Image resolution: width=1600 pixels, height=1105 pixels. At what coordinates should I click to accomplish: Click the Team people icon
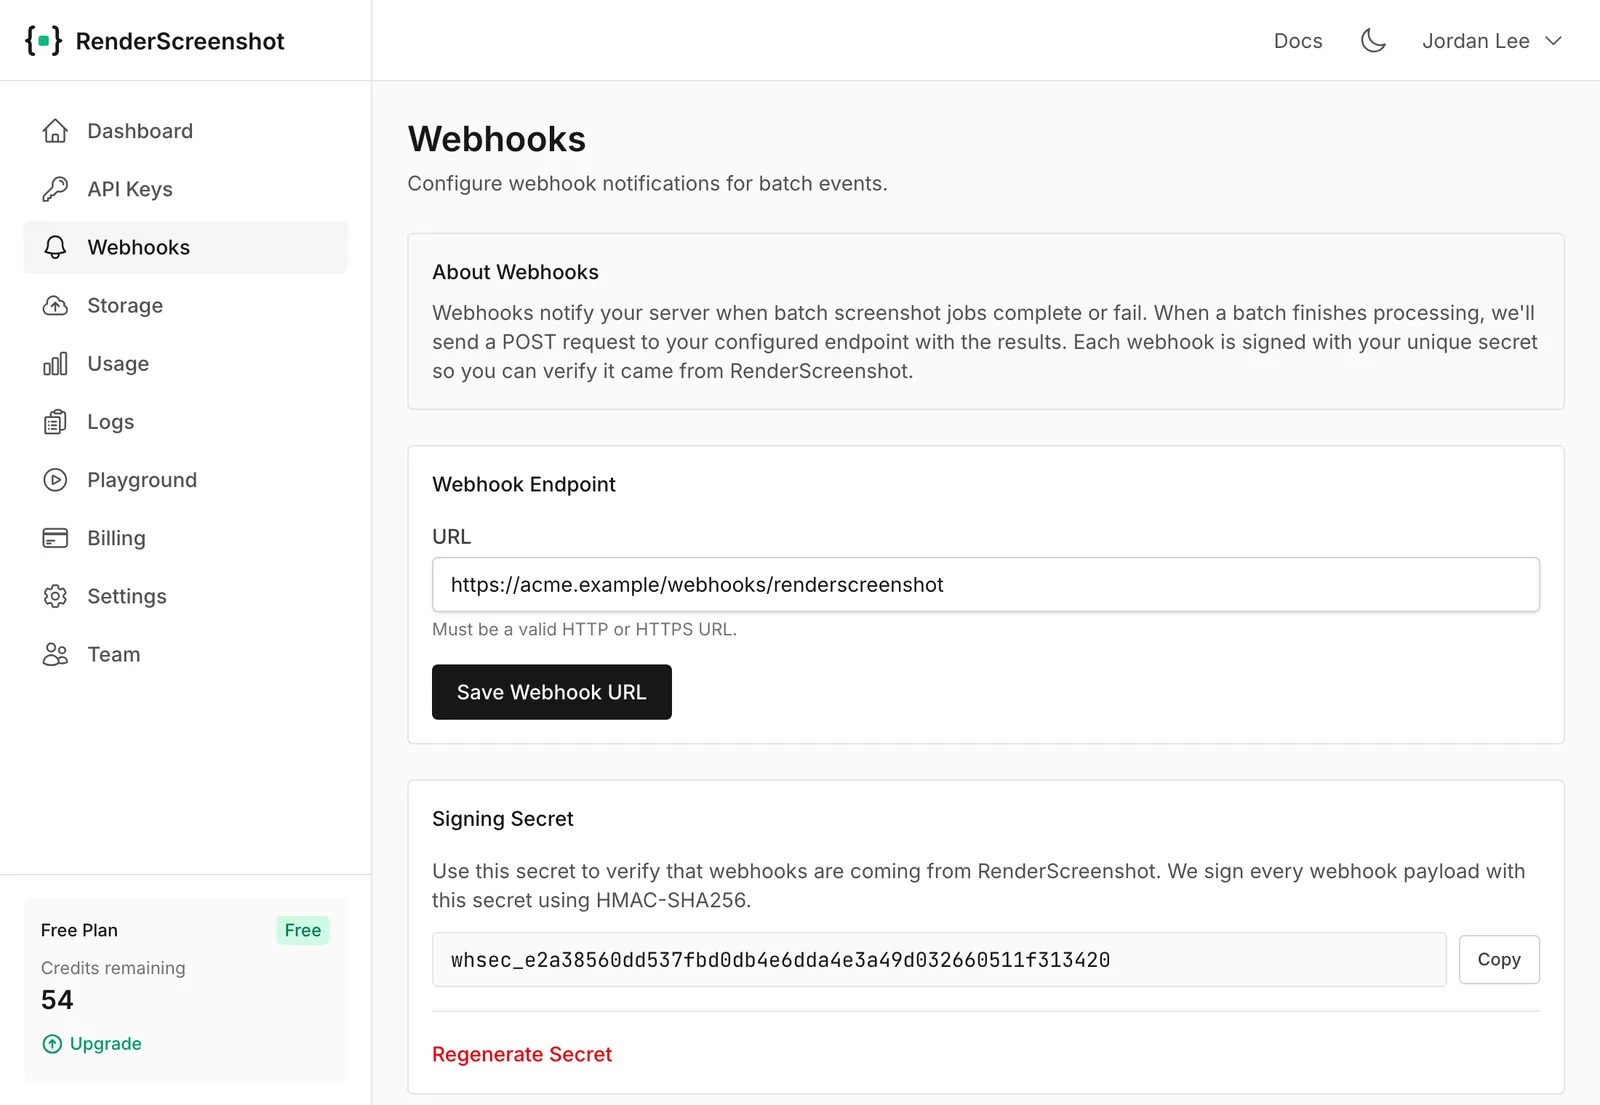[55, 654]
